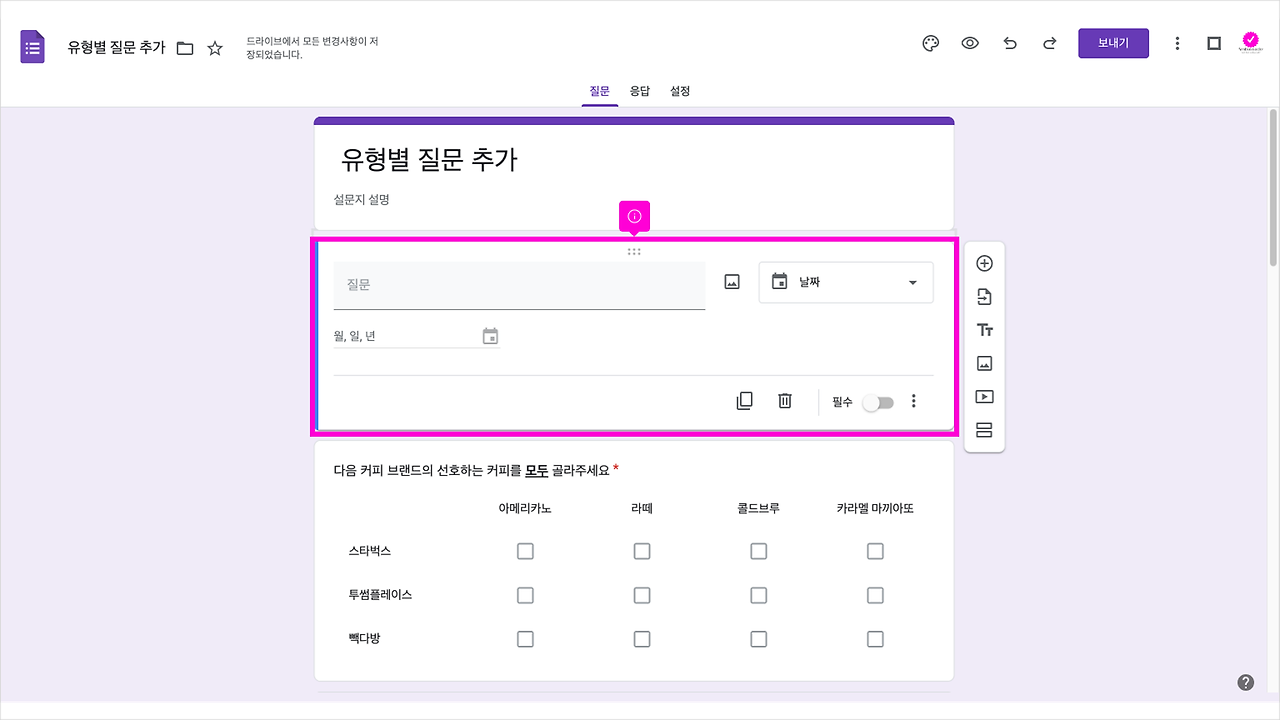Click the 보내기 send button

tap(1113, 43)
